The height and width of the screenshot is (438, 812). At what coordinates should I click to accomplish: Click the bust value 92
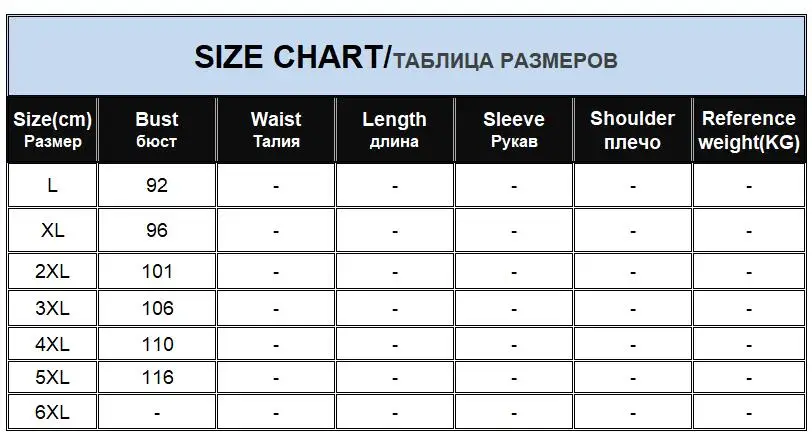157,185
